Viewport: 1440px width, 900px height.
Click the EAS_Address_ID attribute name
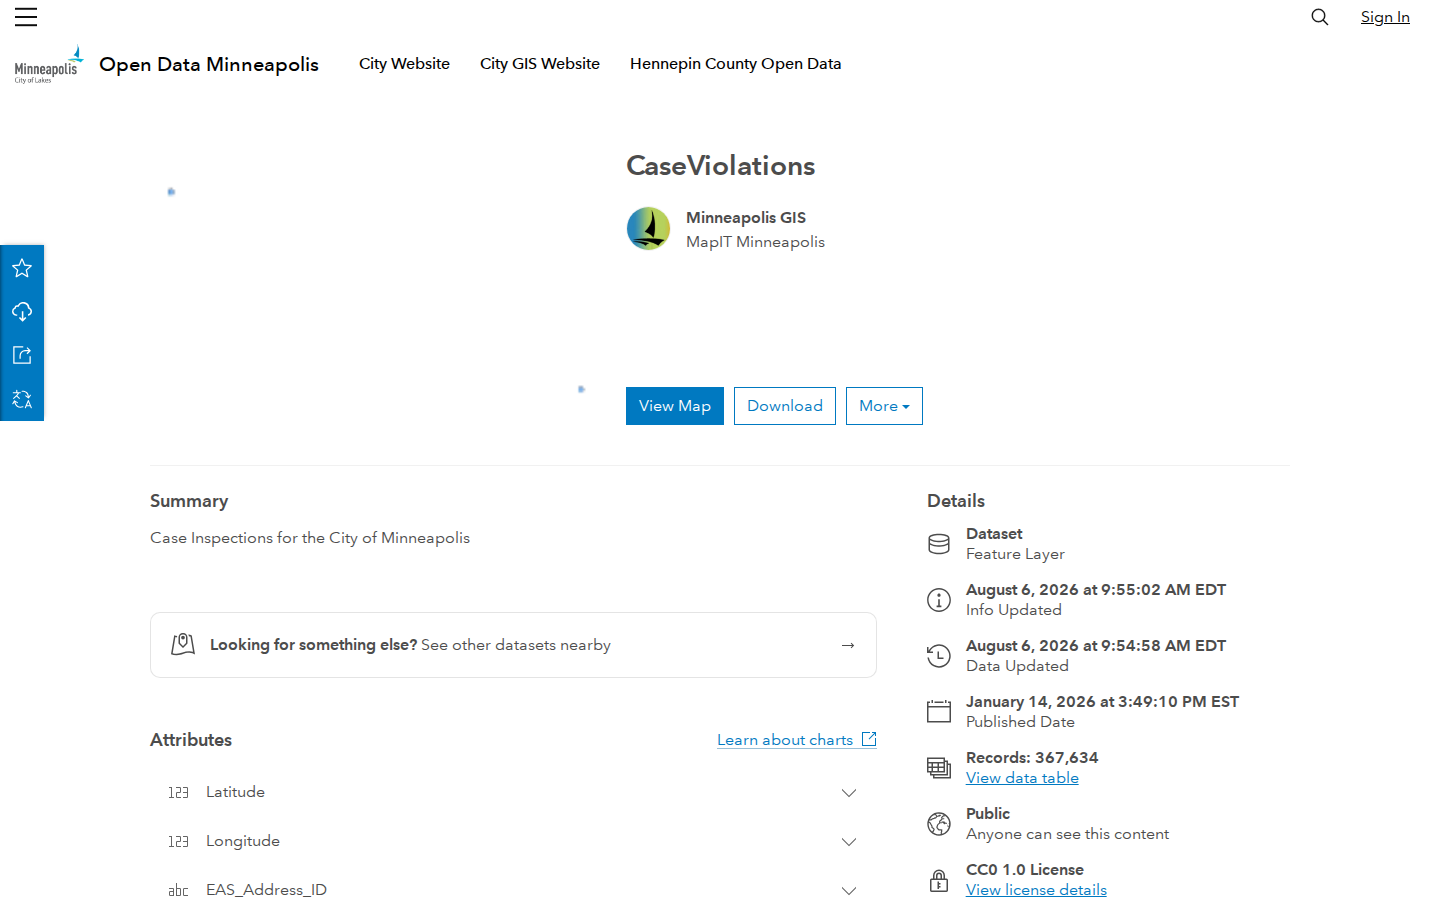(266, 890)
